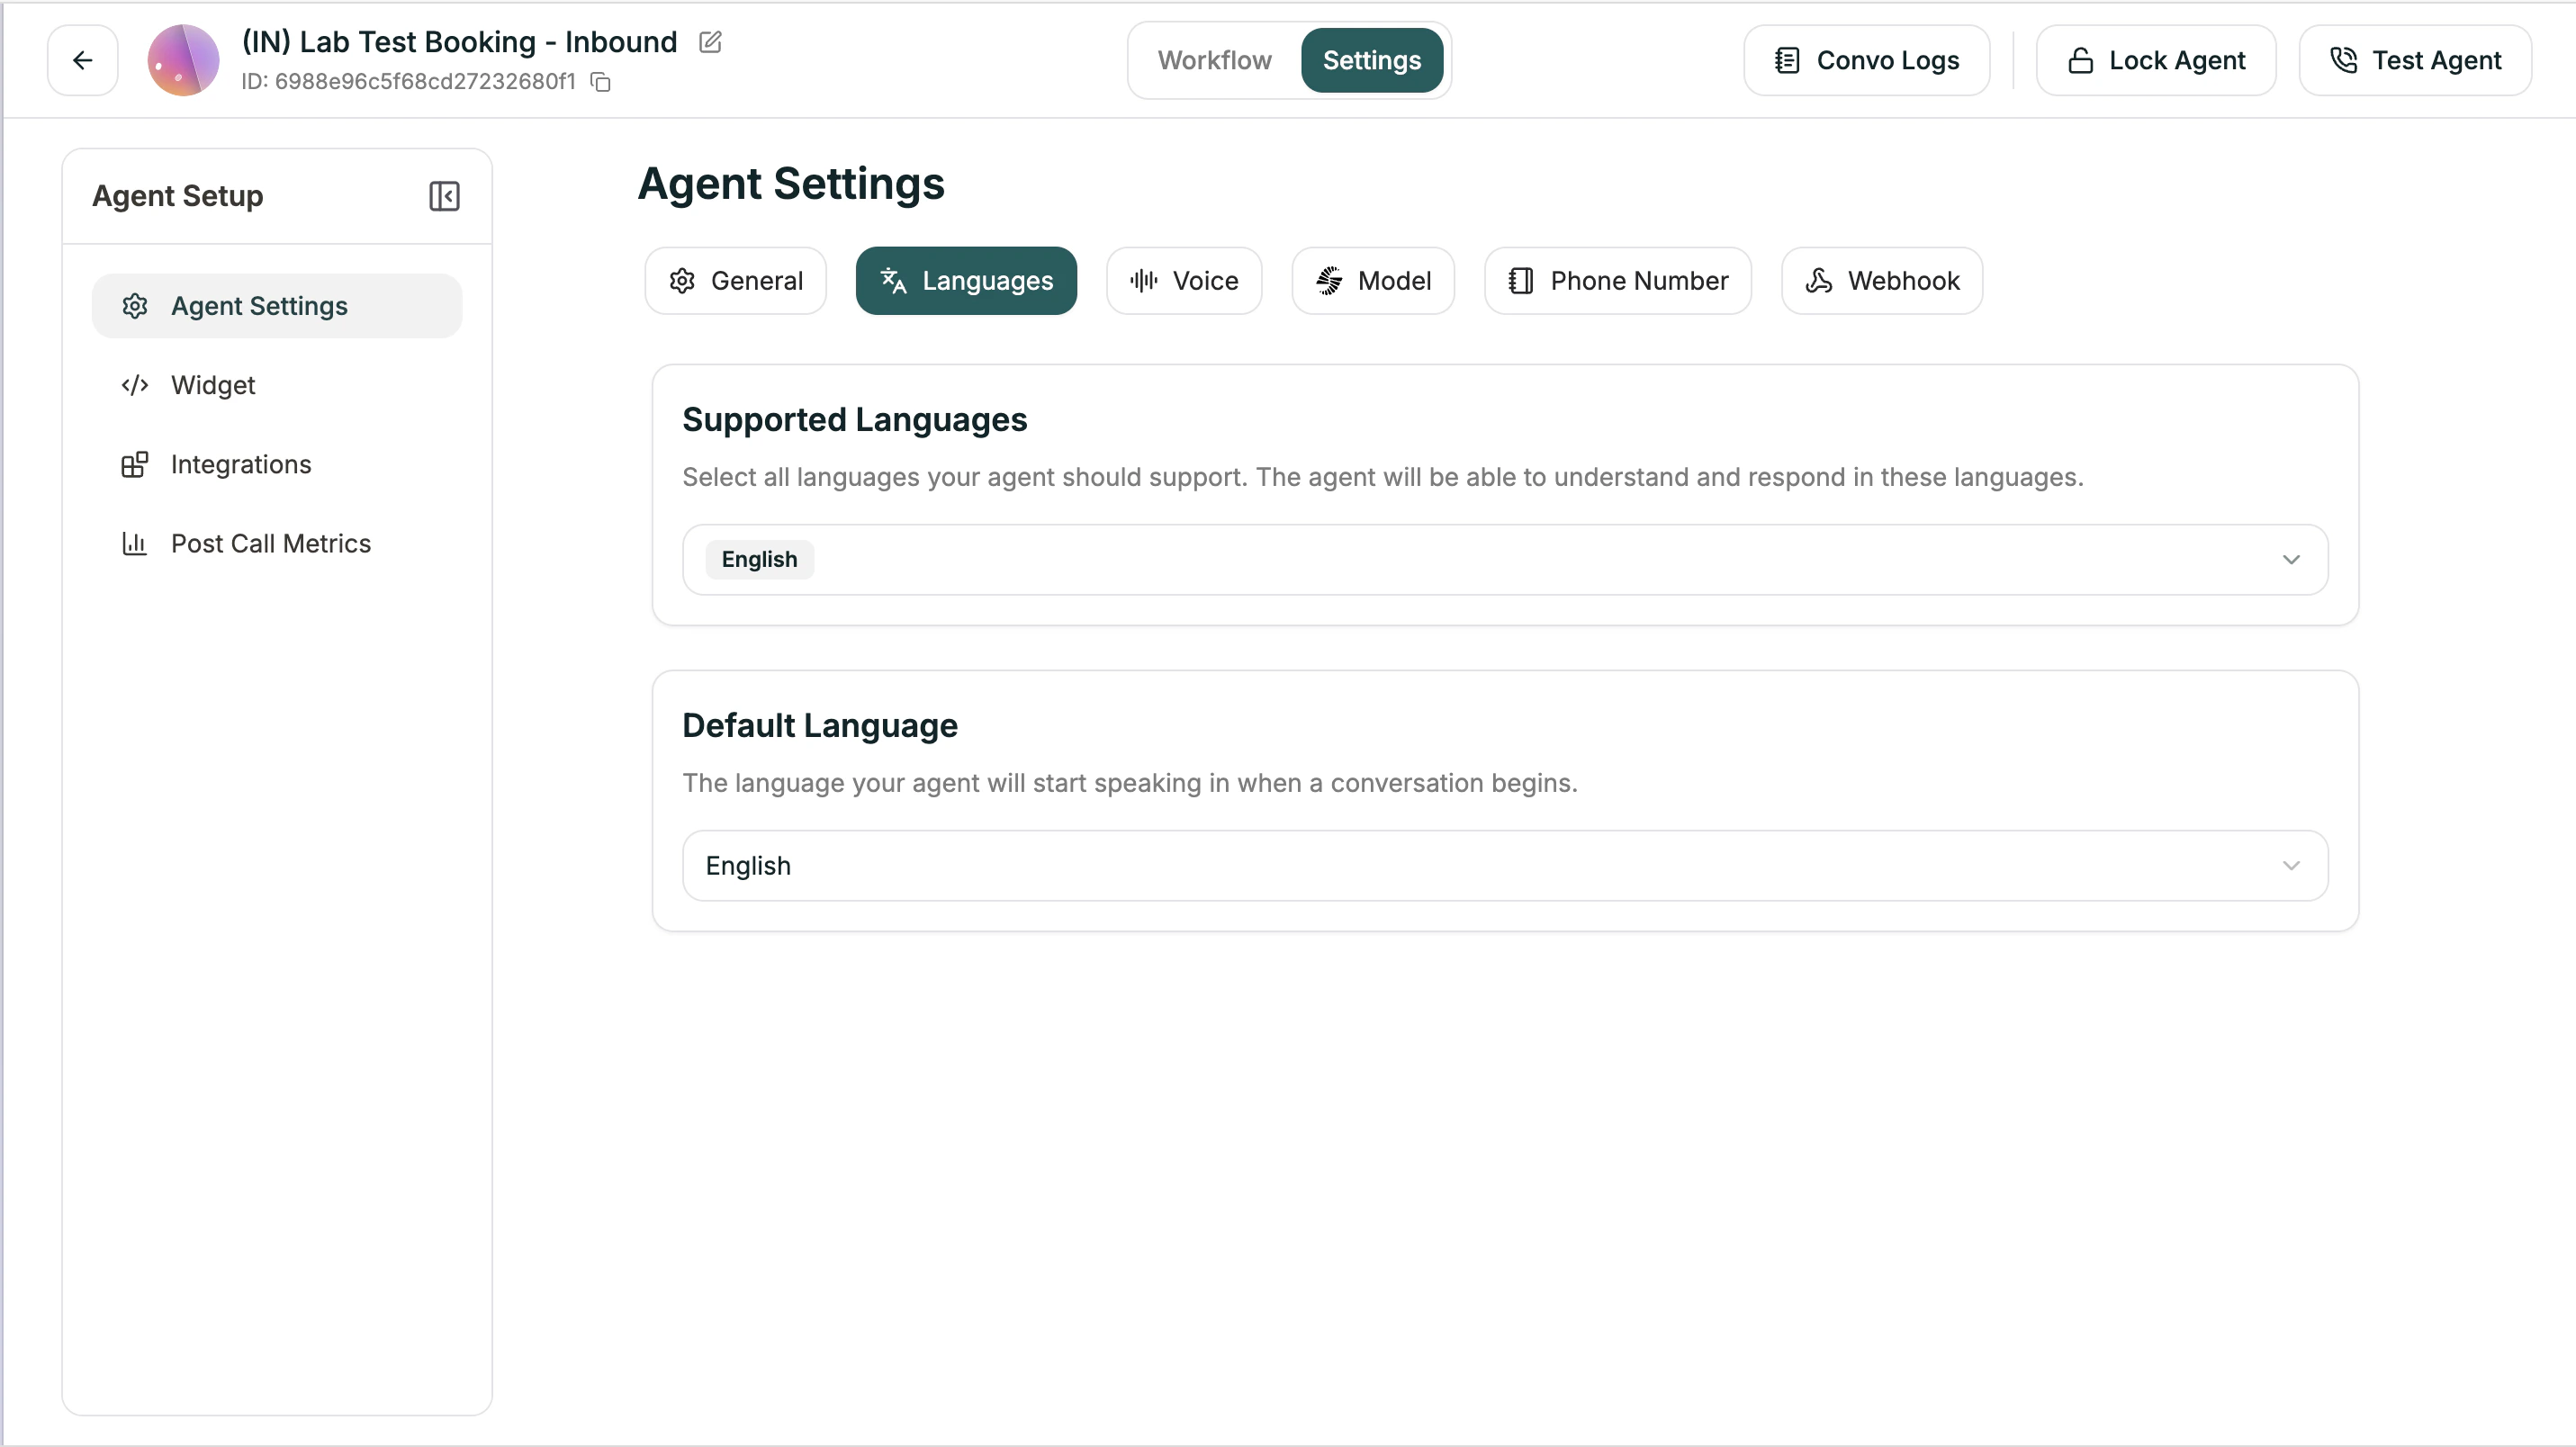The width and height of the screenshot is (2576, 1447).
Task: Select the Webhook settings tab
Action: coord(1880,281)
